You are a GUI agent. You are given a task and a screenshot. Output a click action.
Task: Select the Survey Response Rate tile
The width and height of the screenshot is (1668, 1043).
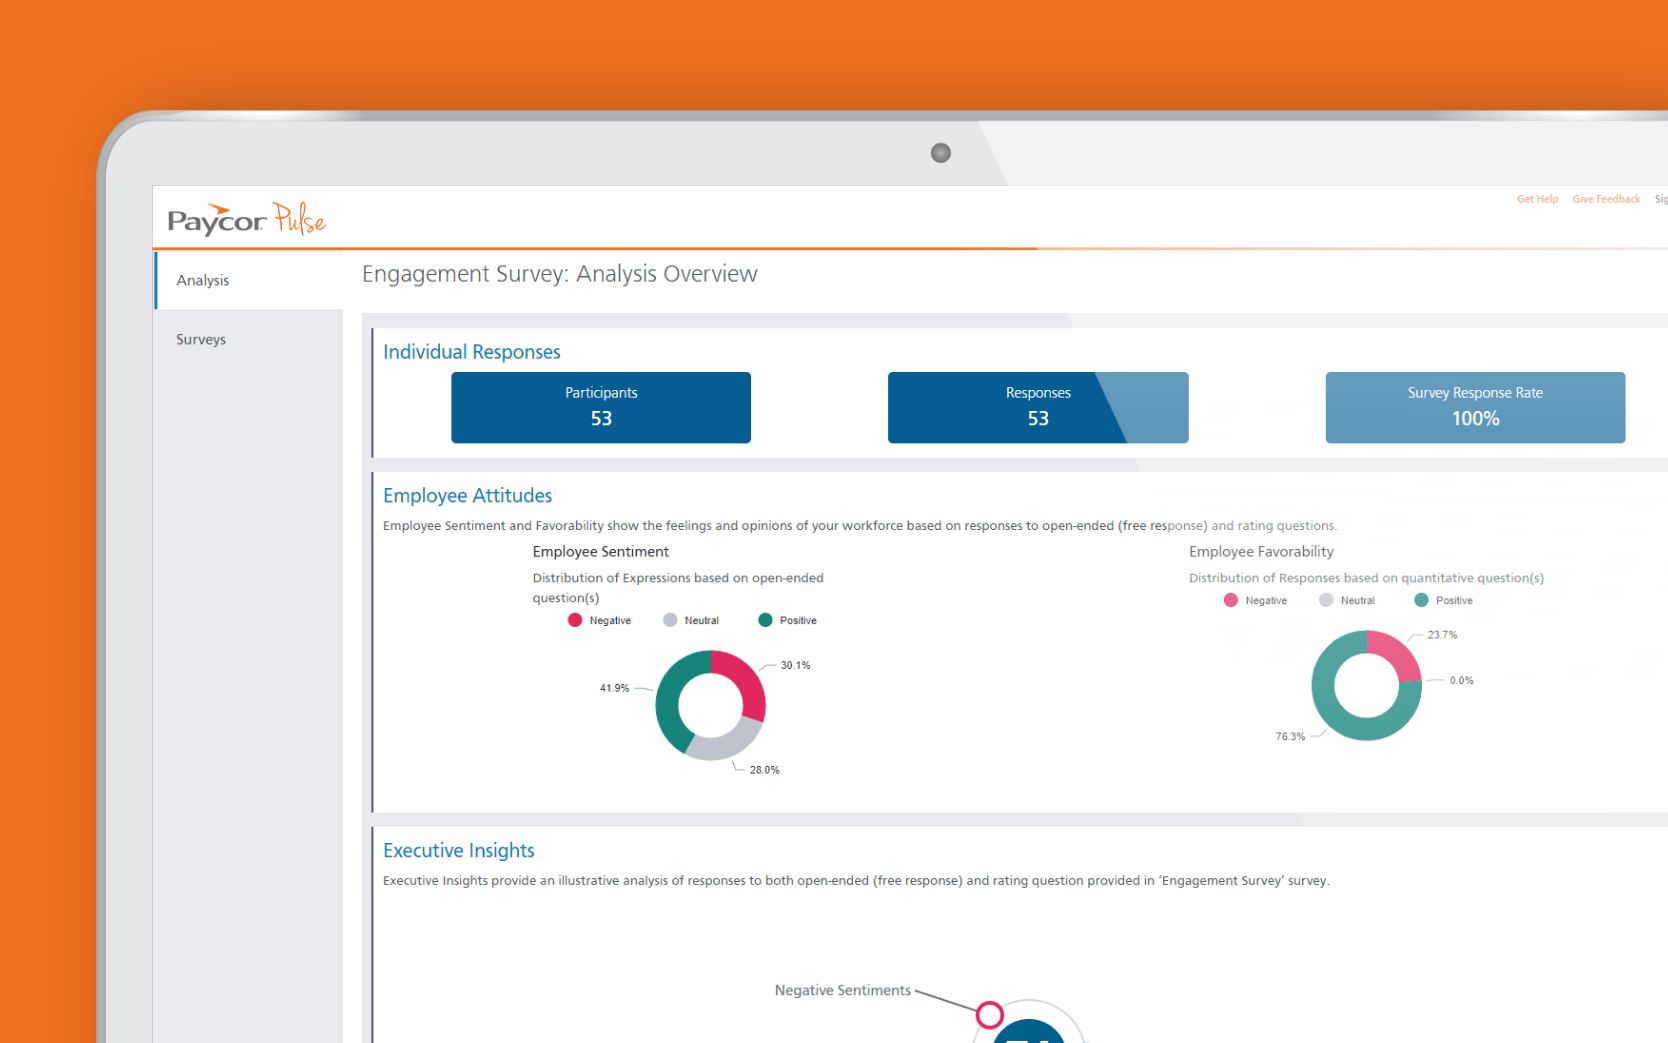tap(1475, 407)
